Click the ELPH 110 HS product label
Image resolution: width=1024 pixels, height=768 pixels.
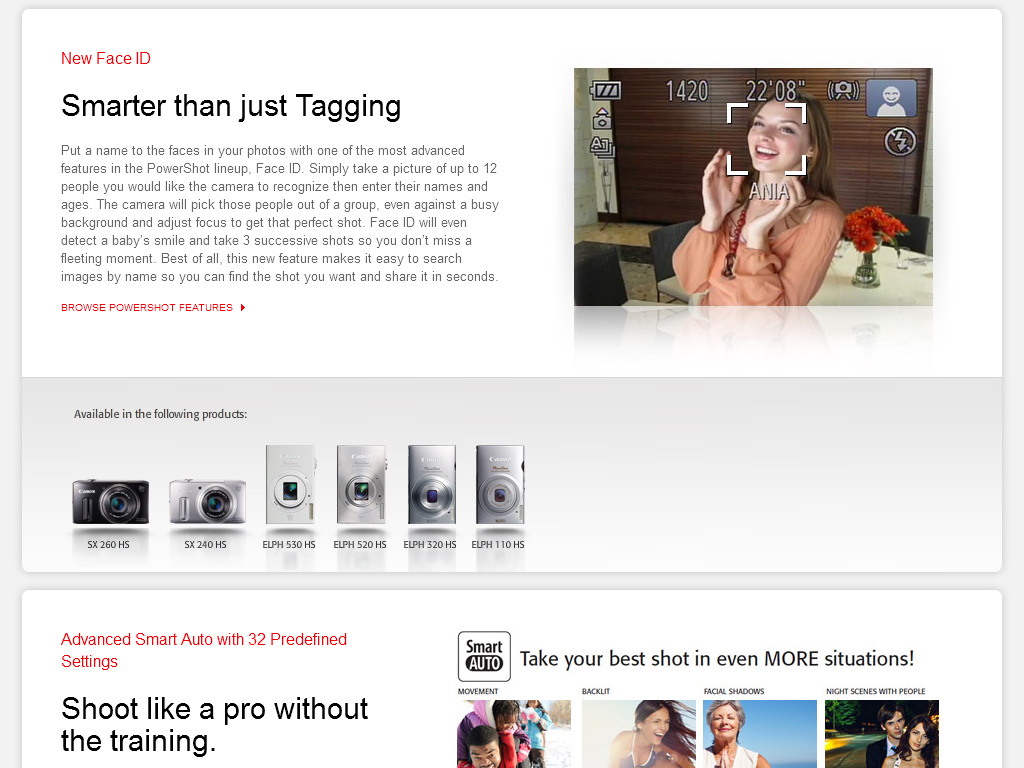498,545
